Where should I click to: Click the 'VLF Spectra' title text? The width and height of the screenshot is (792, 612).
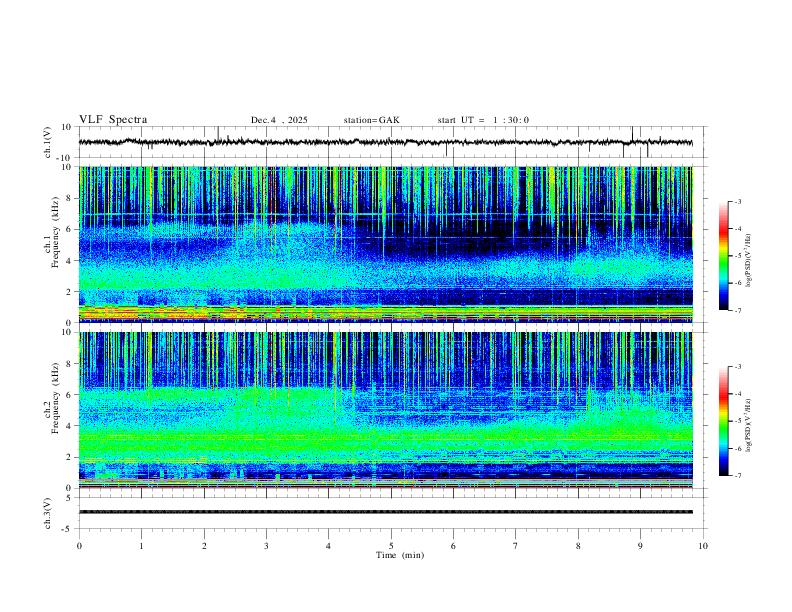click(x=113, y=120)
